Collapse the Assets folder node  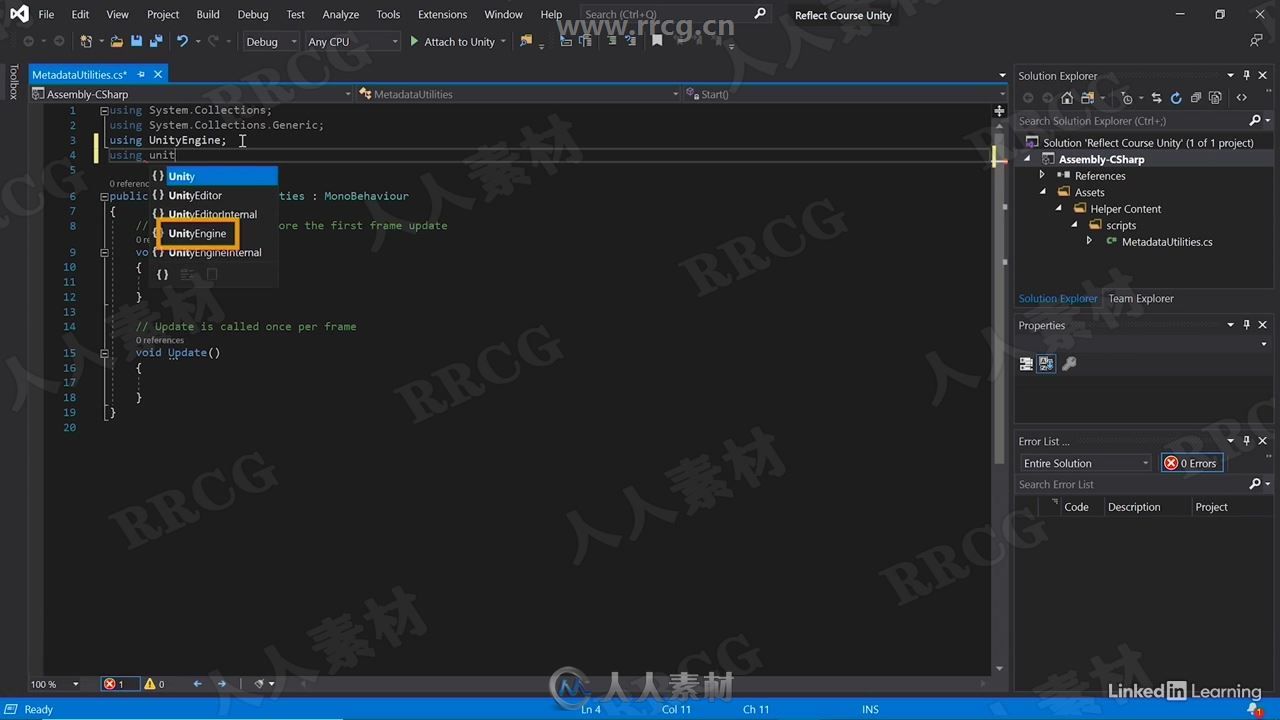click(x=1042, y=192)
